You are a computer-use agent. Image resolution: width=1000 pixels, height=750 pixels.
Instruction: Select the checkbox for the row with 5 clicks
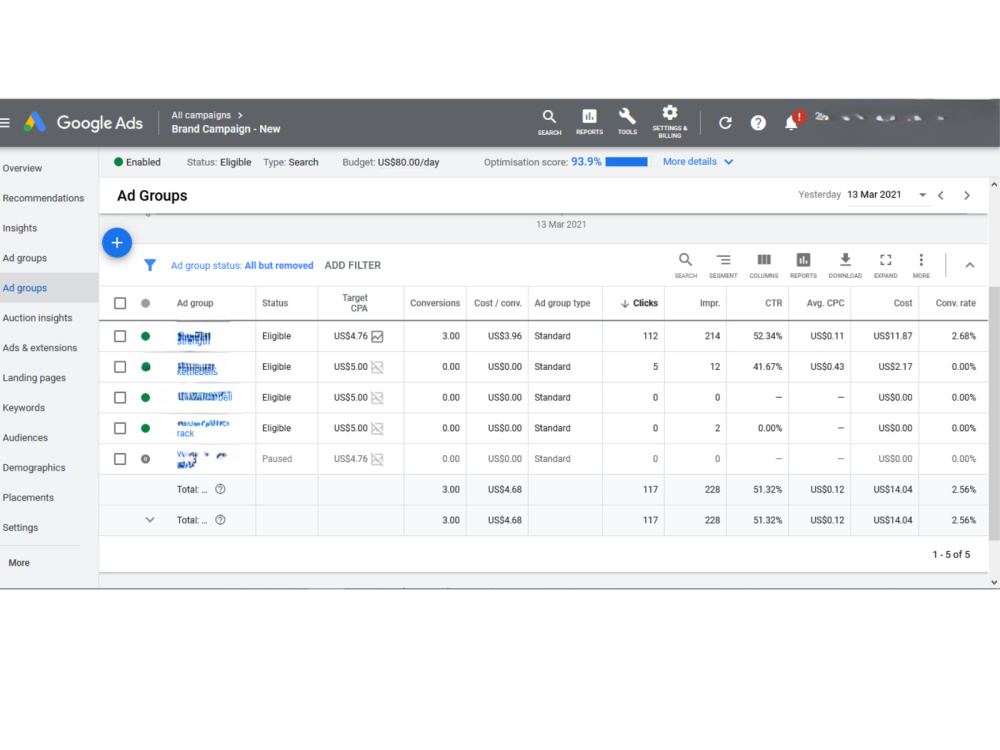pos(120,367)
